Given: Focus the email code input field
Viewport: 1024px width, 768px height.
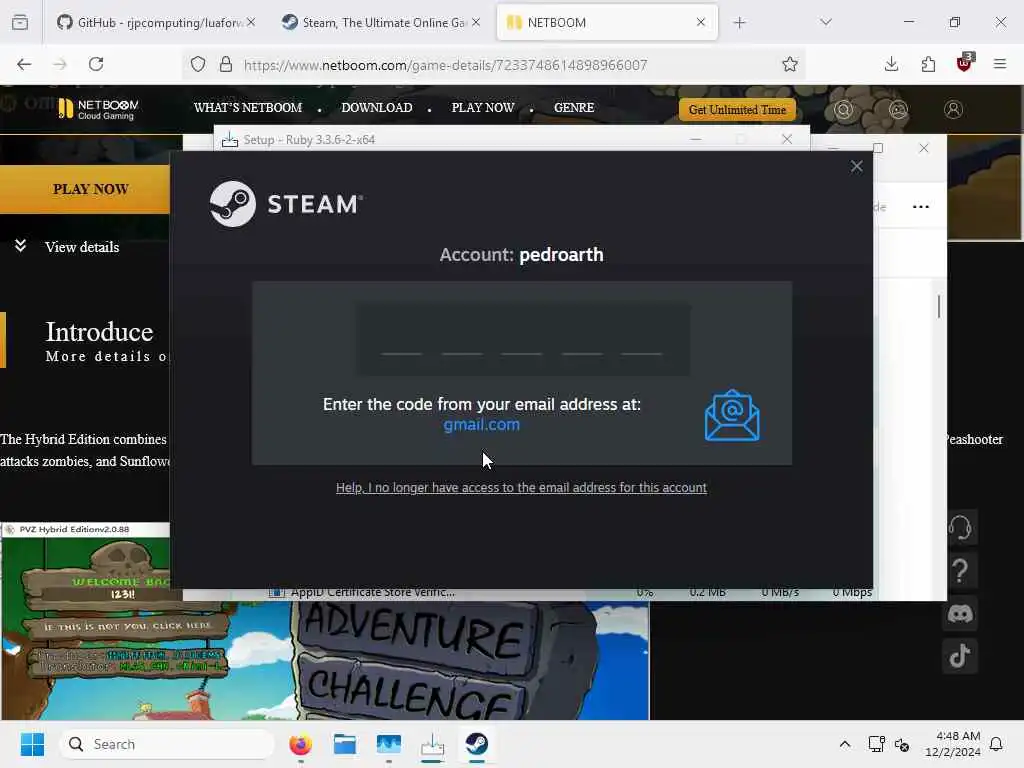Looking at the screenshot, I should (x=522, y=340).
